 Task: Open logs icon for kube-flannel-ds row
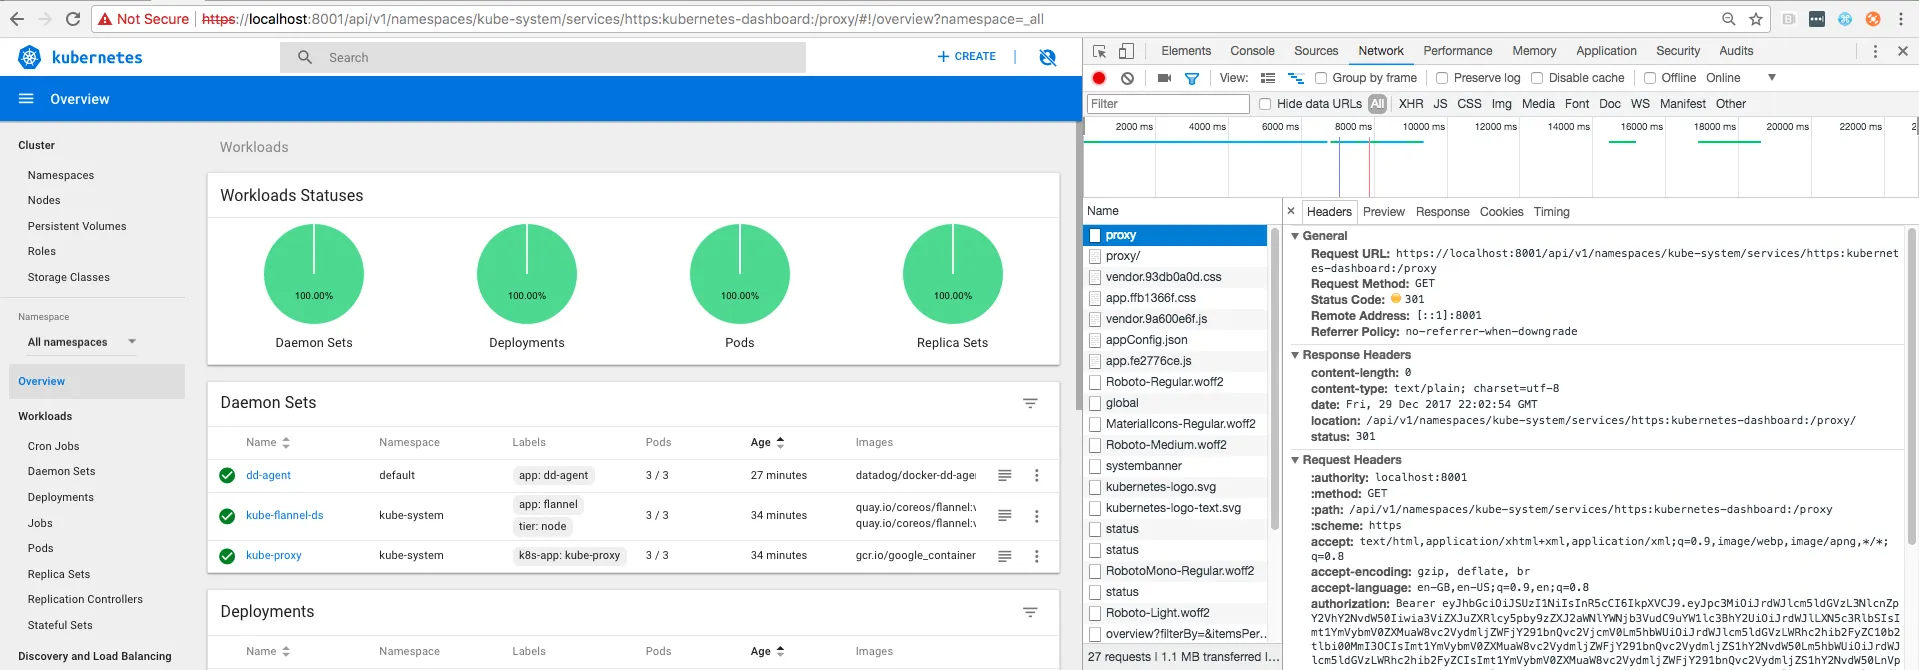(1005, 516)
